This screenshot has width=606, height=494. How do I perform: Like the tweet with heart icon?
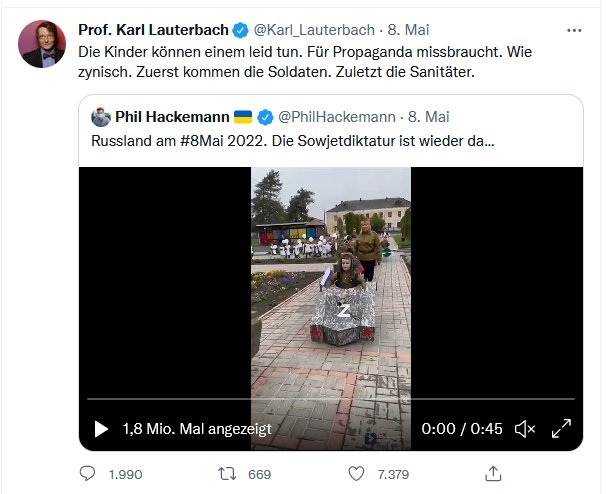point(357,472)
